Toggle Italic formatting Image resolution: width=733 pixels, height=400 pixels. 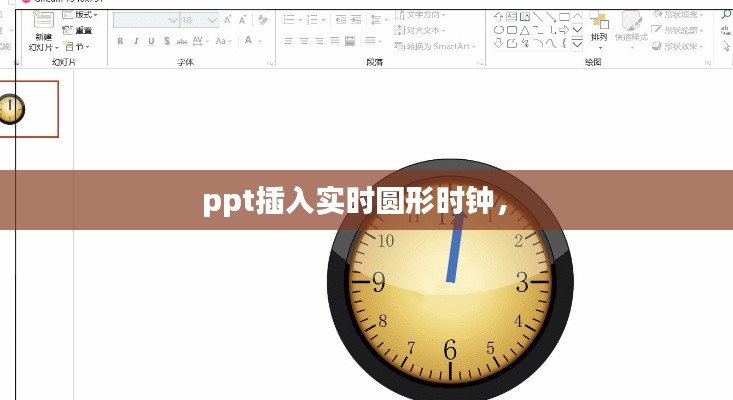tap(136, 41)
